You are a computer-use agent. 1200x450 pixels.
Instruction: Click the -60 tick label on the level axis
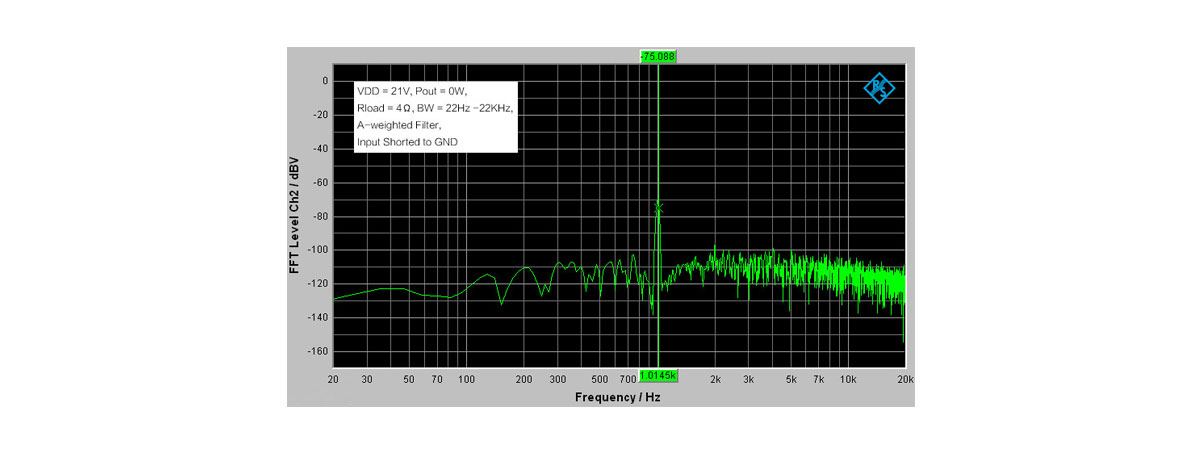(x=320, y=183)
